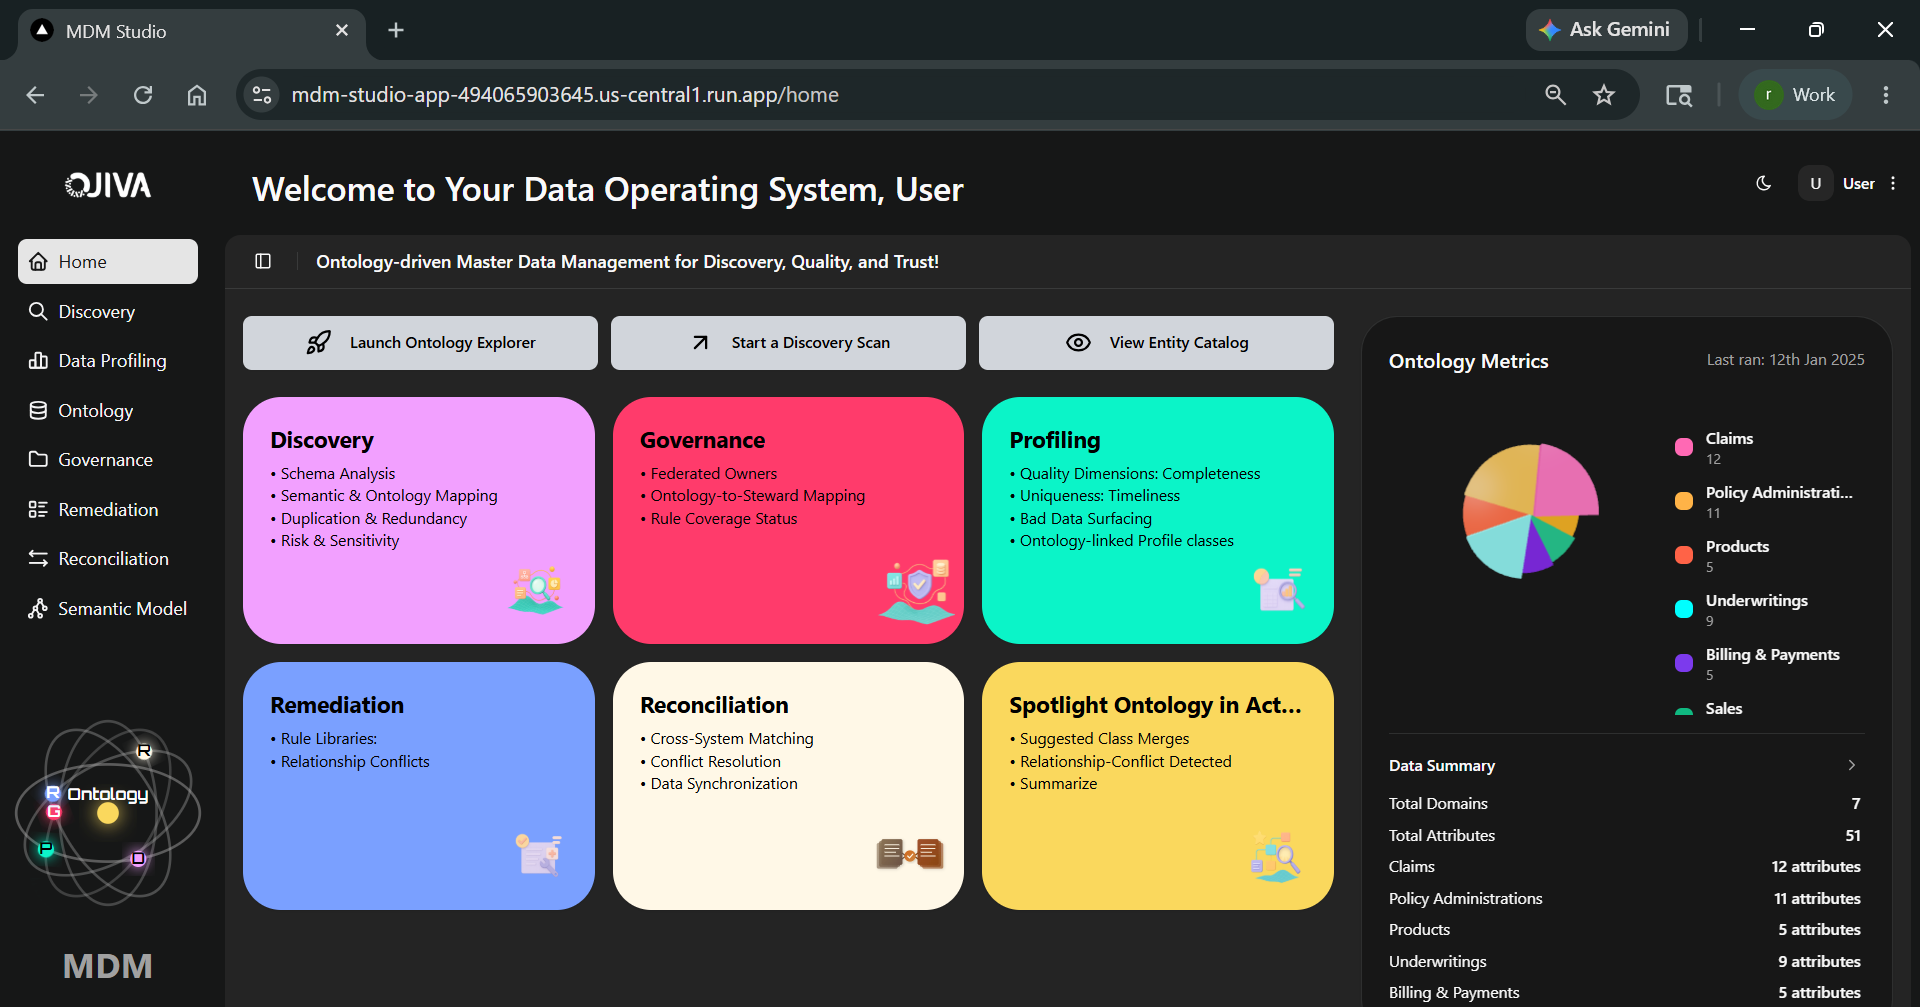Click the Home house icon in sidebar

point(38,261)
